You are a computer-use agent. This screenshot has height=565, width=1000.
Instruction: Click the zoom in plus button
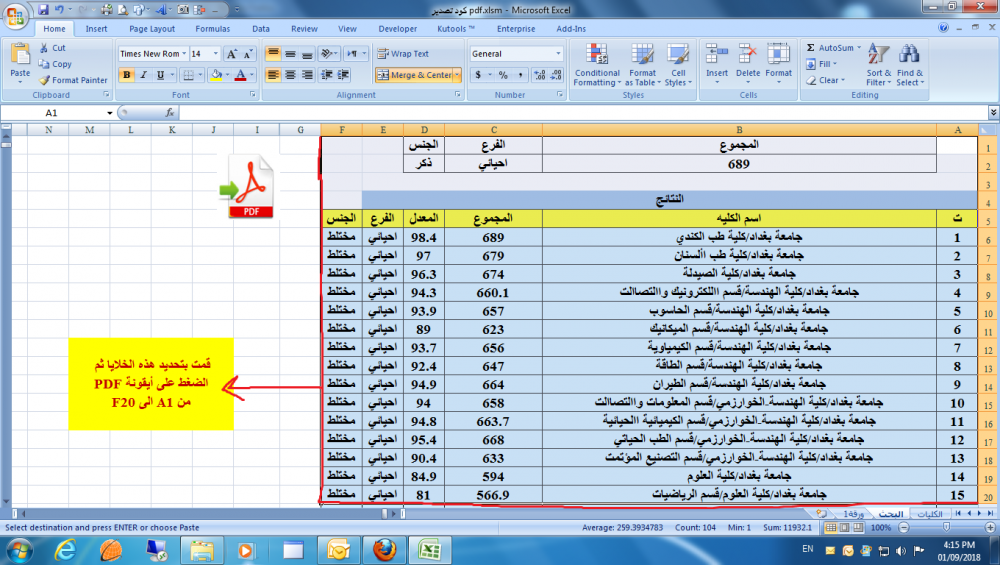pyautogui.click(x=990, y=527)
